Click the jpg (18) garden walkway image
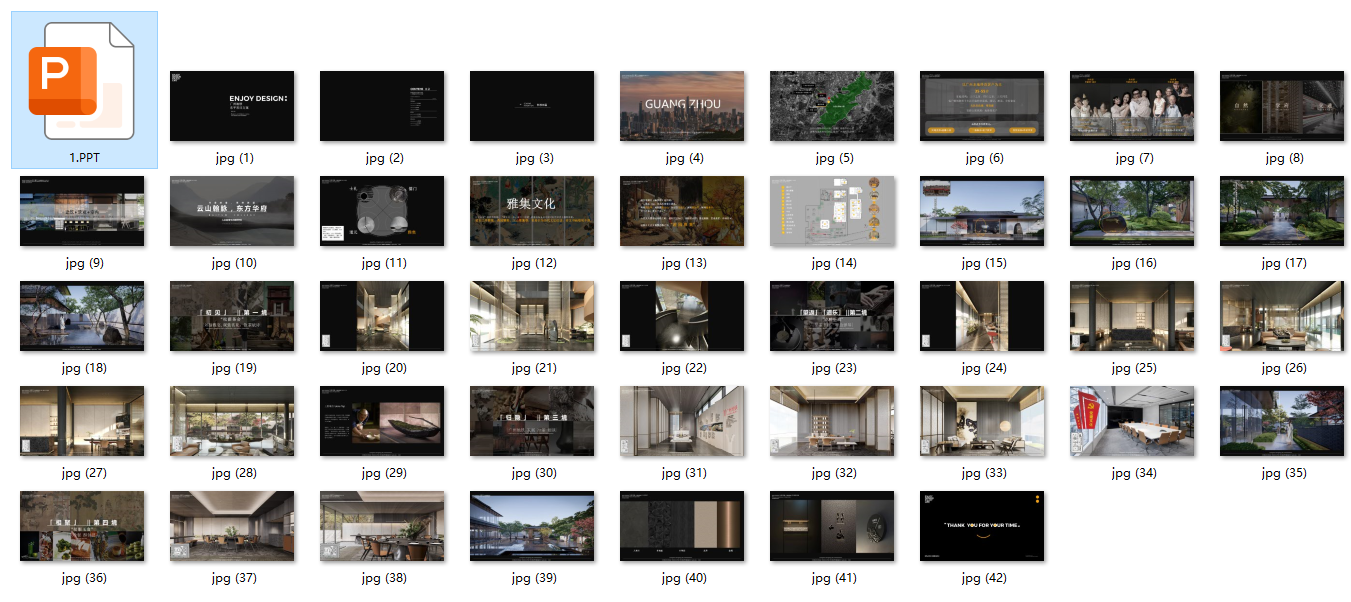Image resolution: width=1351 pixels, height=602 pixels. pyautogui.click(x=82, y=316)
